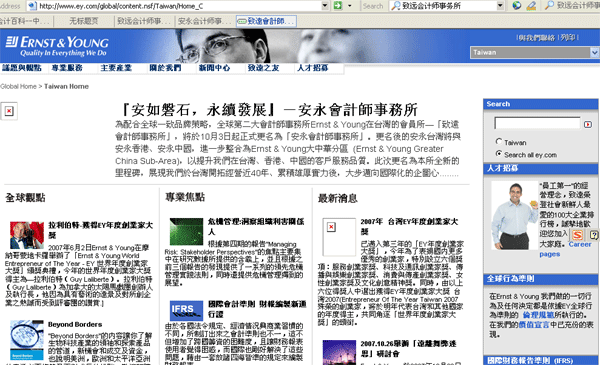Click the orange S tray icon
The width and height of the screenshot is (600, 365).
(x=577, y=235)
